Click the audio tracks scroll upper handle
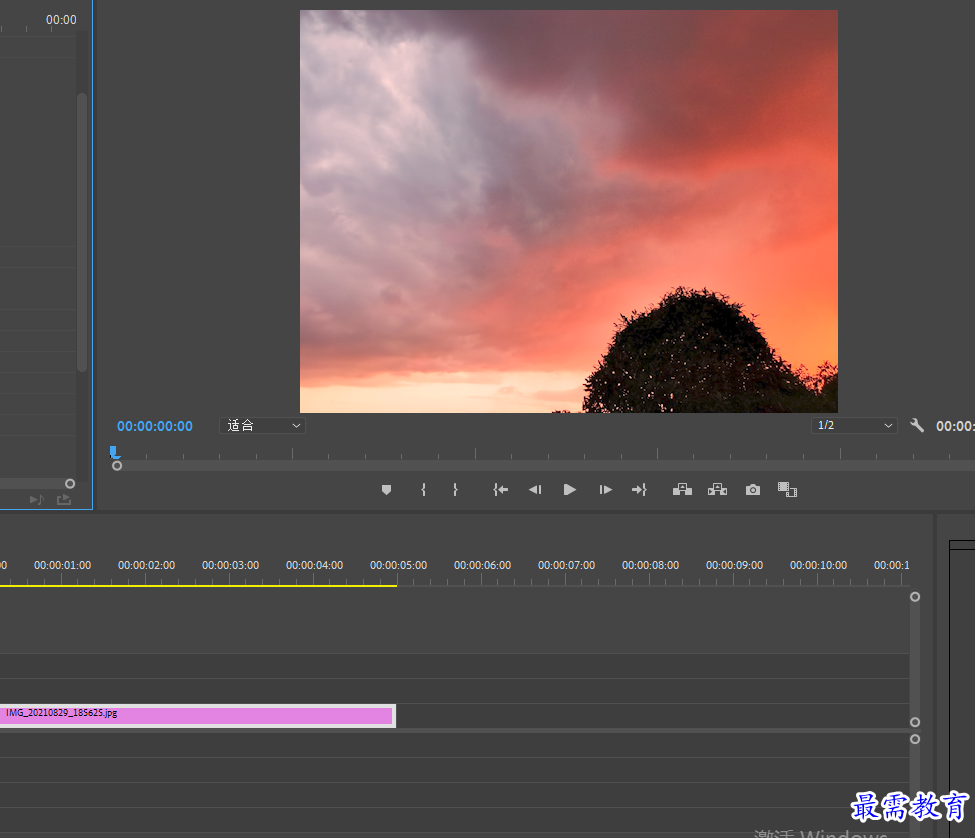 (x=915, y=739)
